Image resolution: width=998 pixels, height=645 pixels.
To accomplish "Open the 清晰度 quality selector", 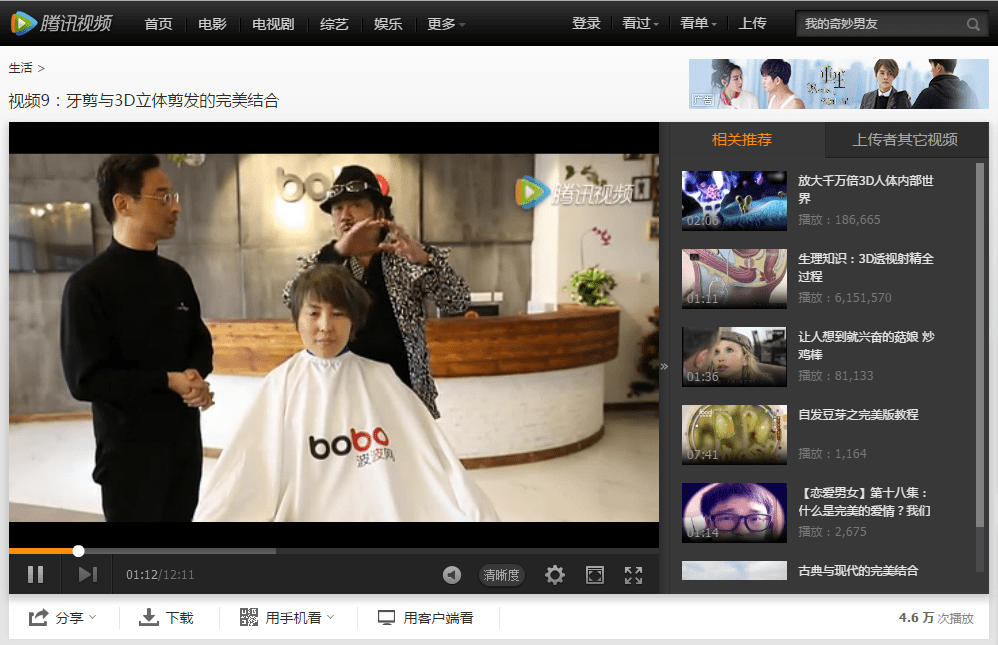I will pyautogui.click(x=501, y=575).
